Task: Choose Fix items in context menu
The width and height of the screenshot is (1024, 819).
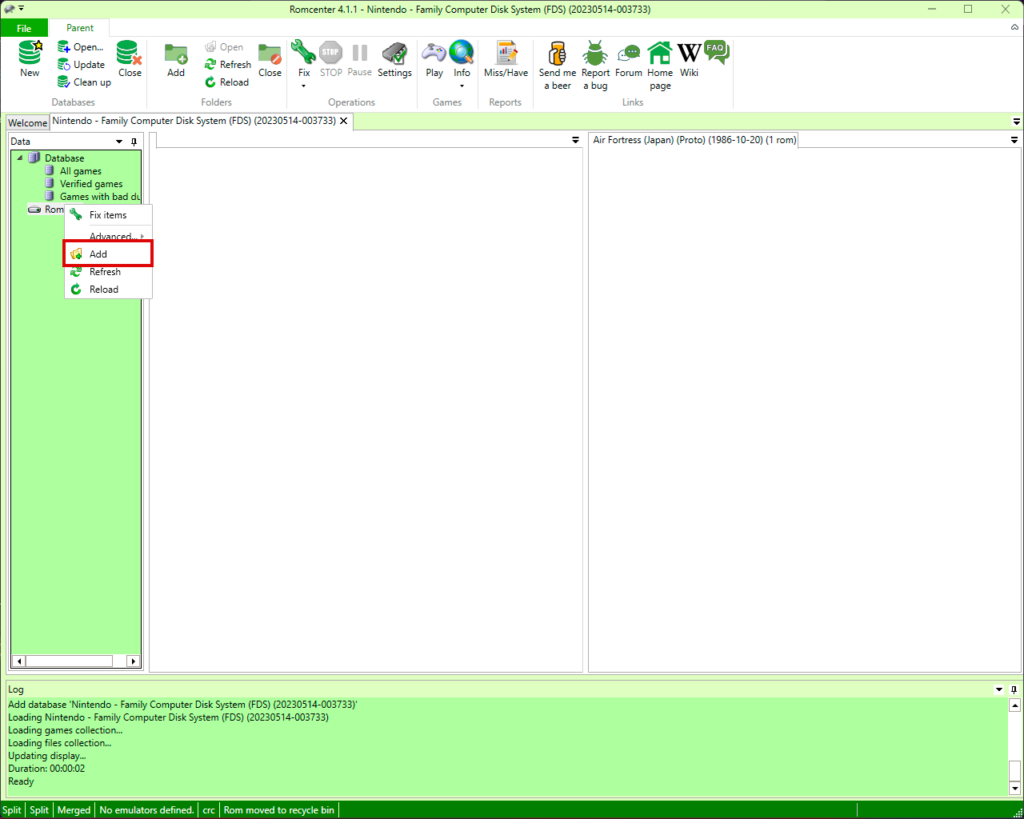Action: (108, 215)
